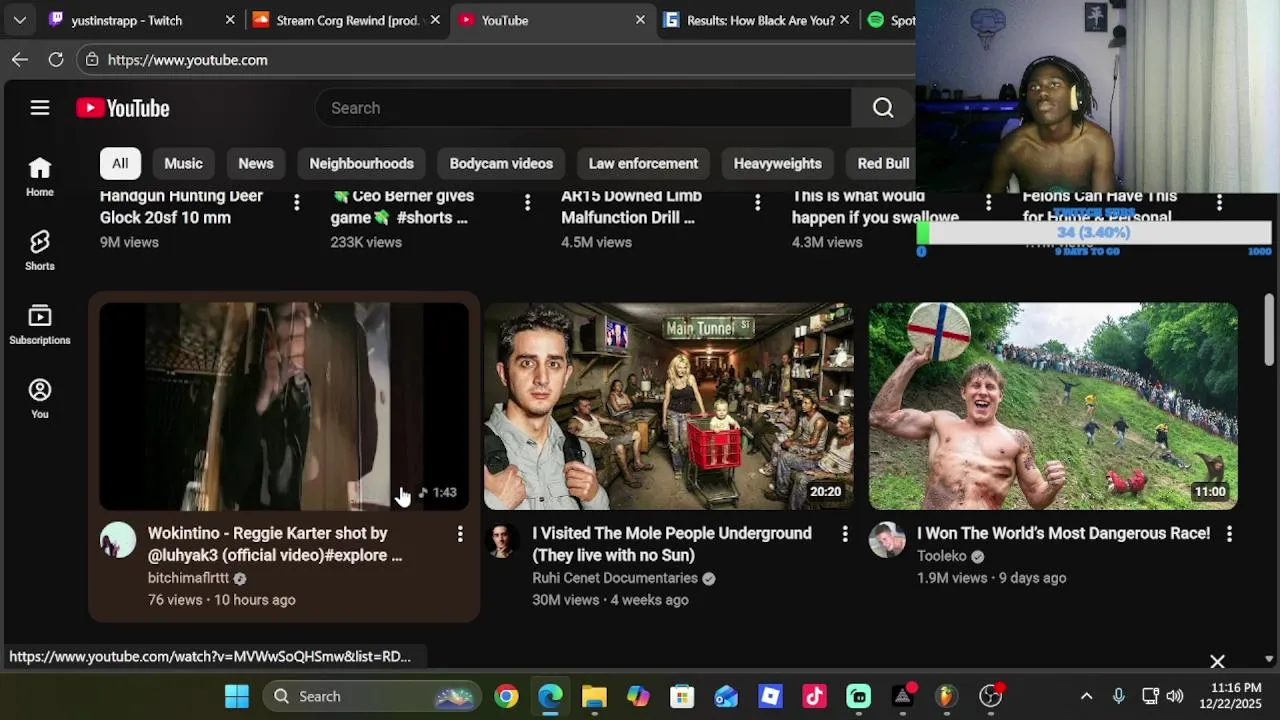The height and width of the screenshot is (720, 1280).
Task: Open options for swallowed video short
Action: click(x=988, y=203)
